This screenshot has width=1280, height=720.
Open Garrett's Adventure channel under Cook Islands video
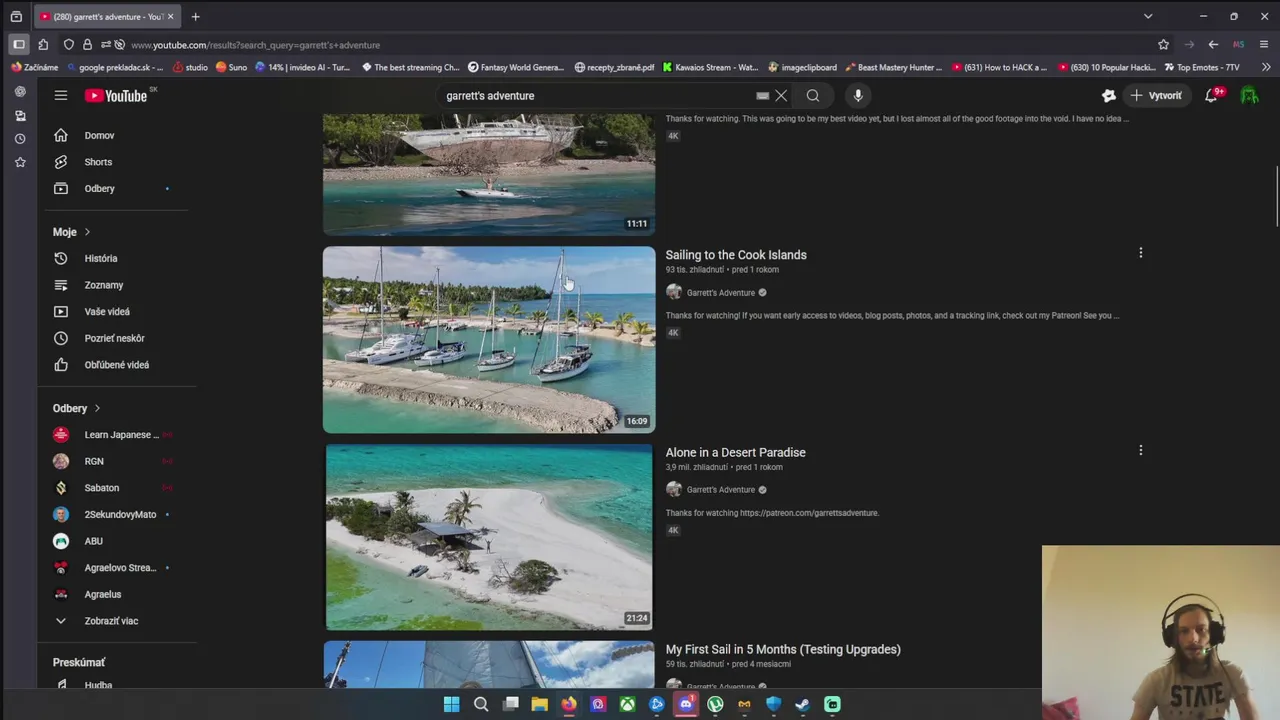tap(720, 293)
